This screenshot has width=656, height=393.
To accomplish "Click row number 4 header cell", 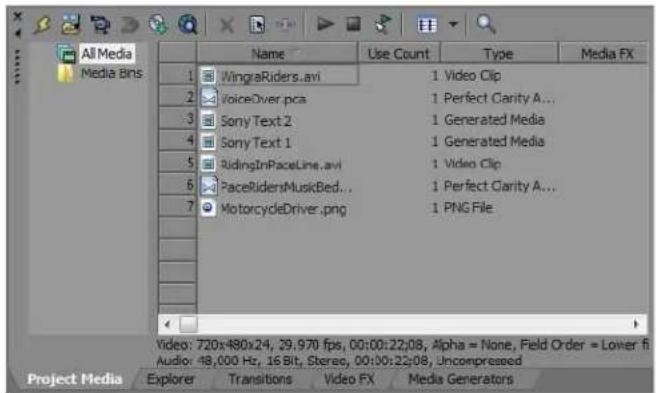I will tap(177, 141).
